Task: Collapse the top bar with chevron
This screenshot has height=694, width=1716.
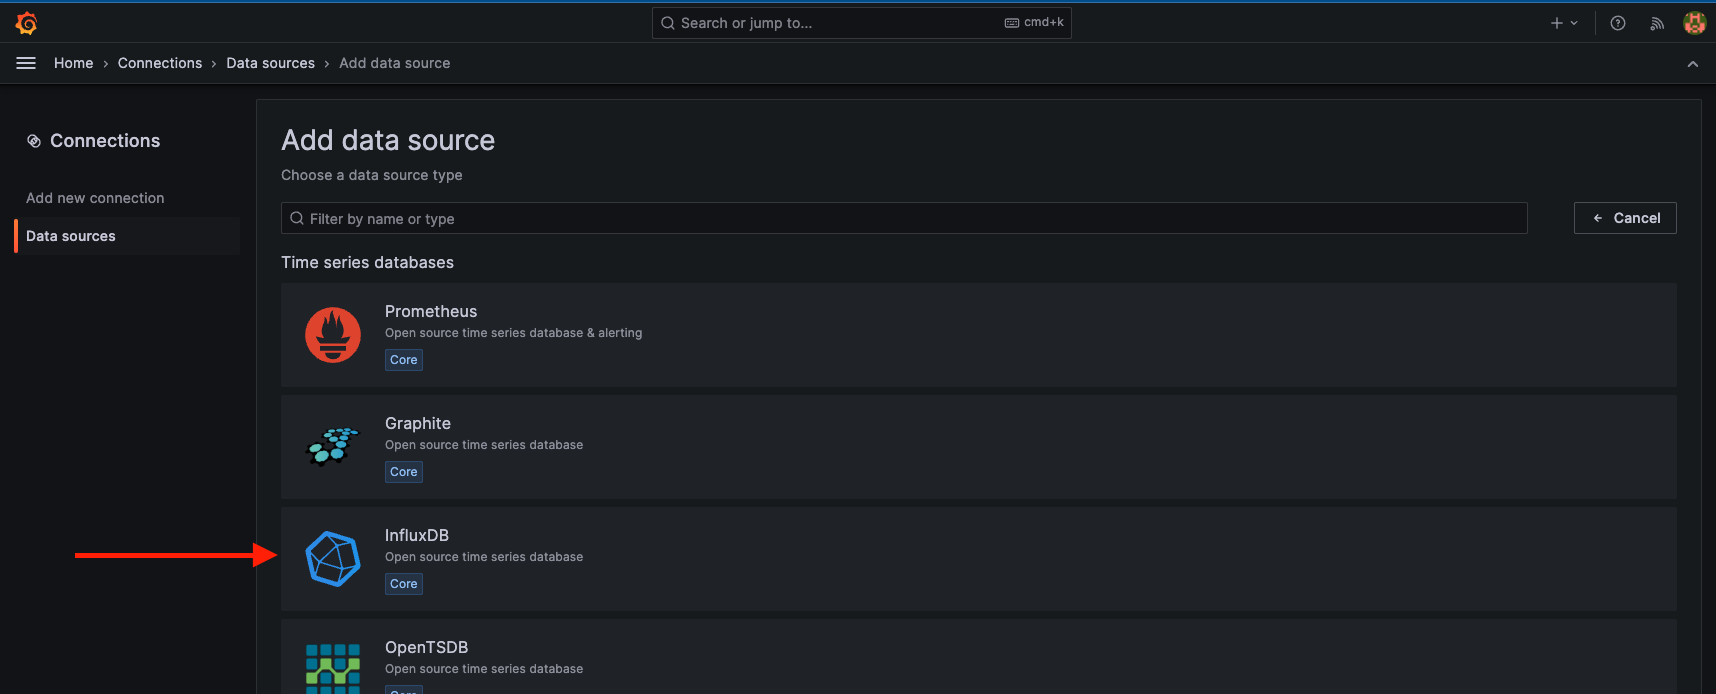Action: point(1692,64)
